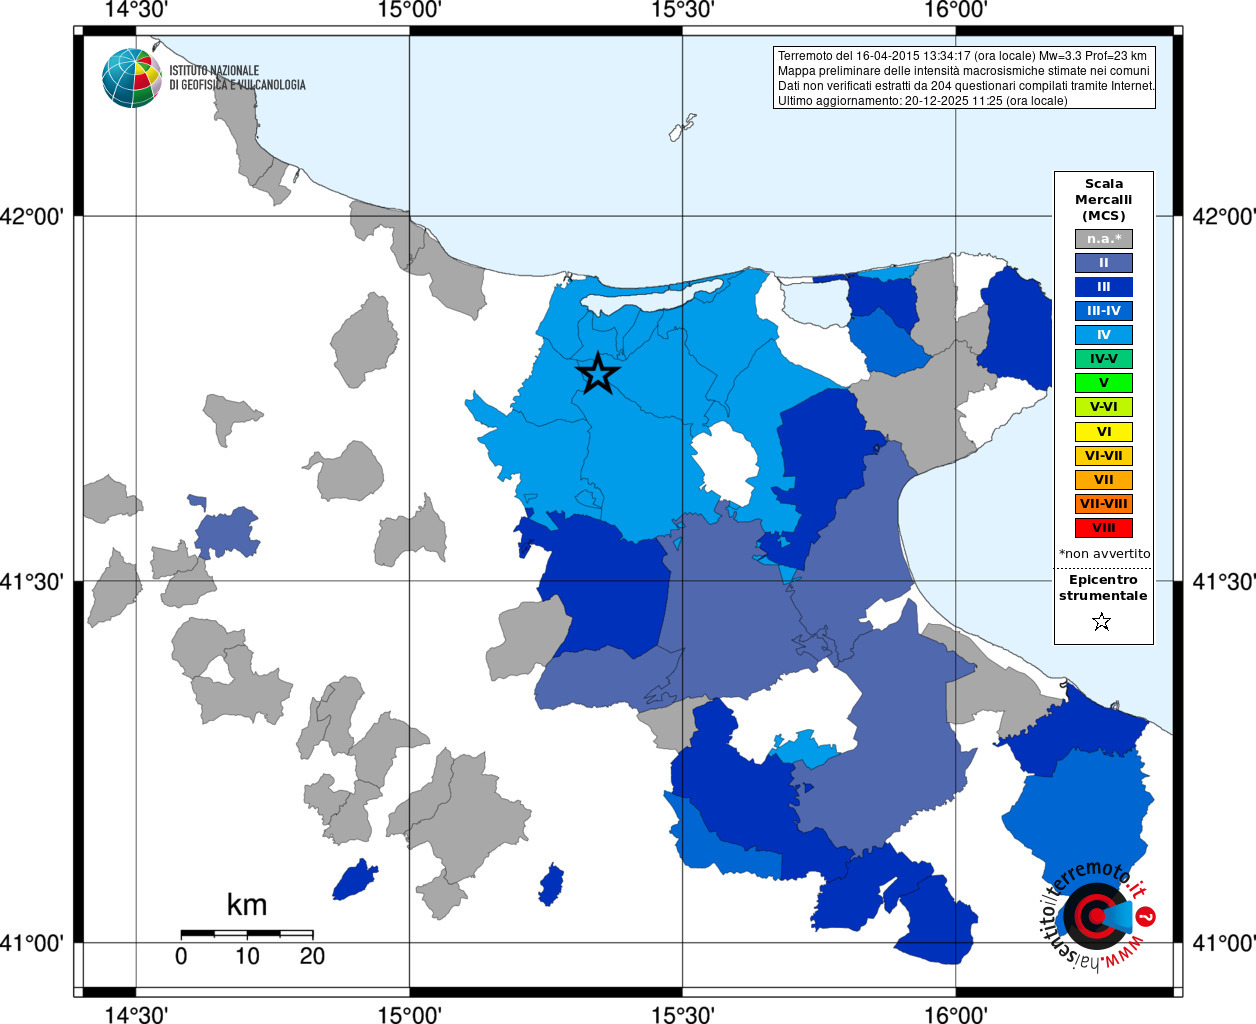The image size is (1256, 1024).
Task: Click the III-IV intensity legend swatch
Action: [1104, 311]
